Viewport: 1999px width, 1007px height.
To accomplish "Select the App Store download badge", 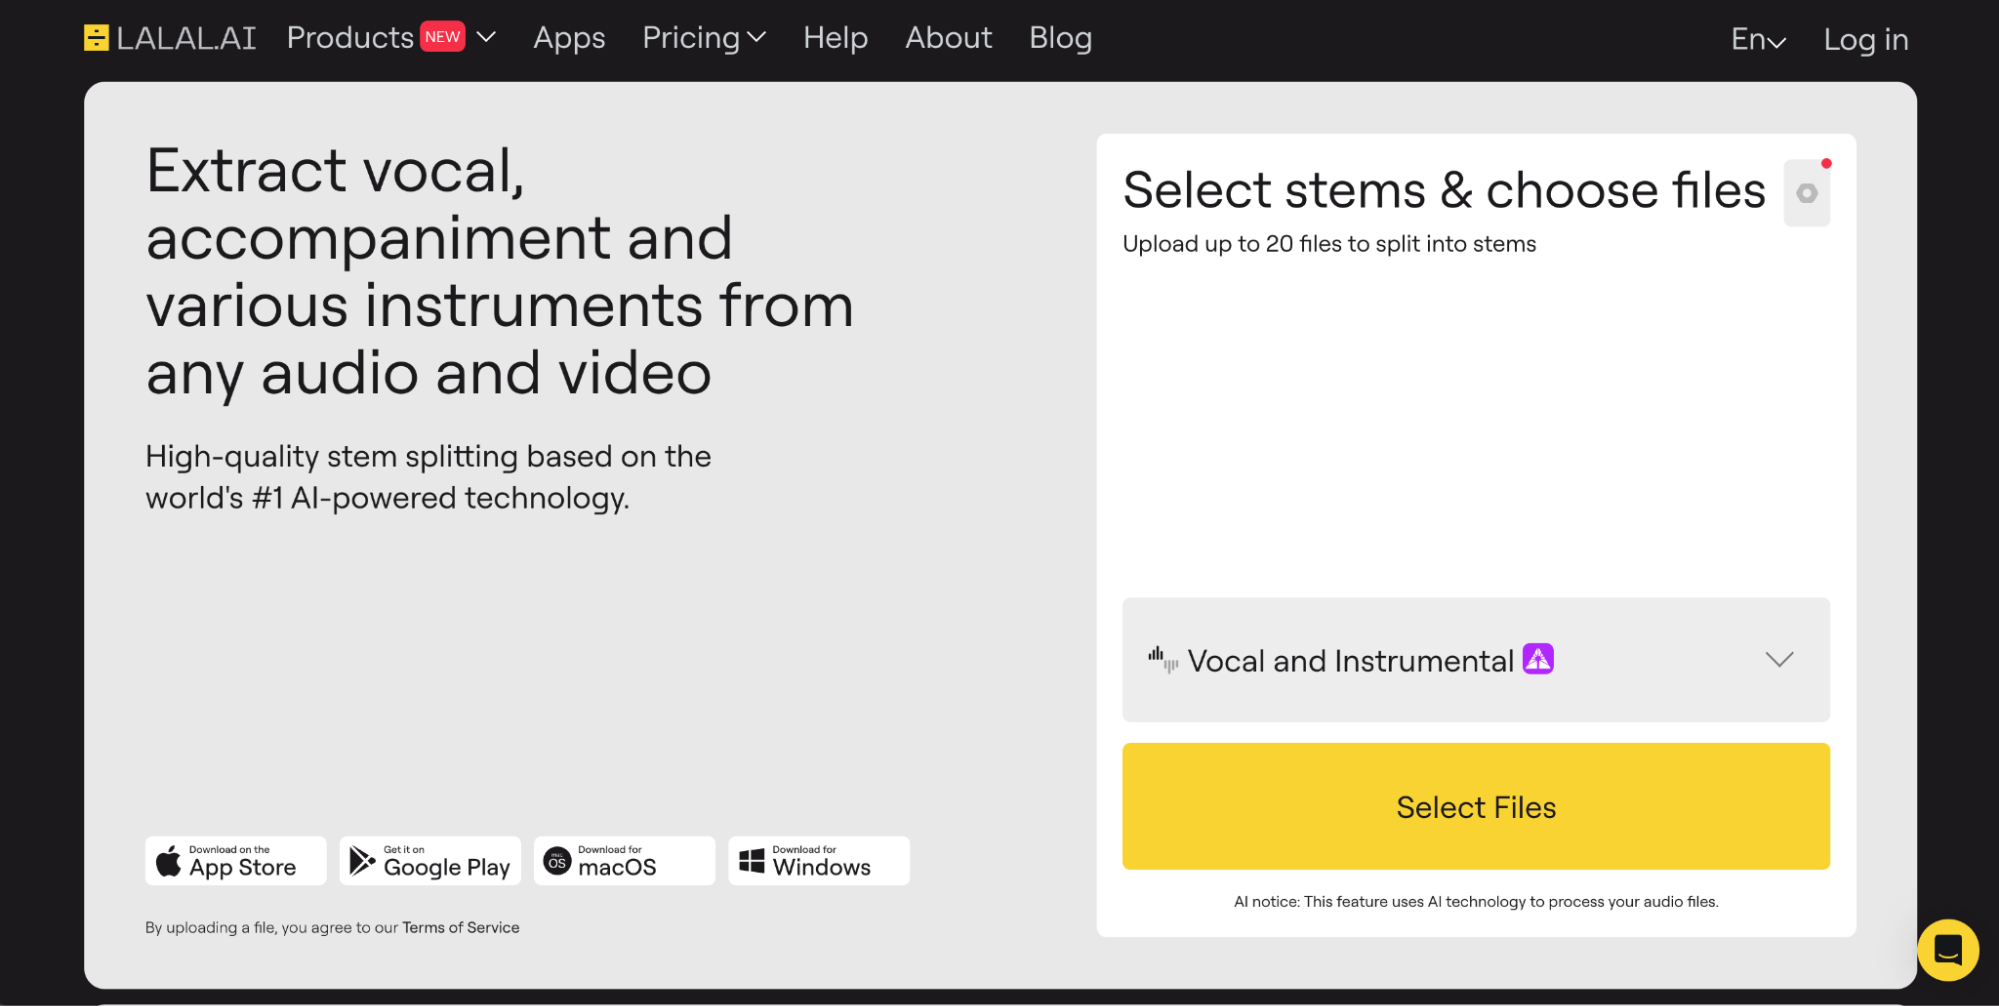I will pos(235,860).
